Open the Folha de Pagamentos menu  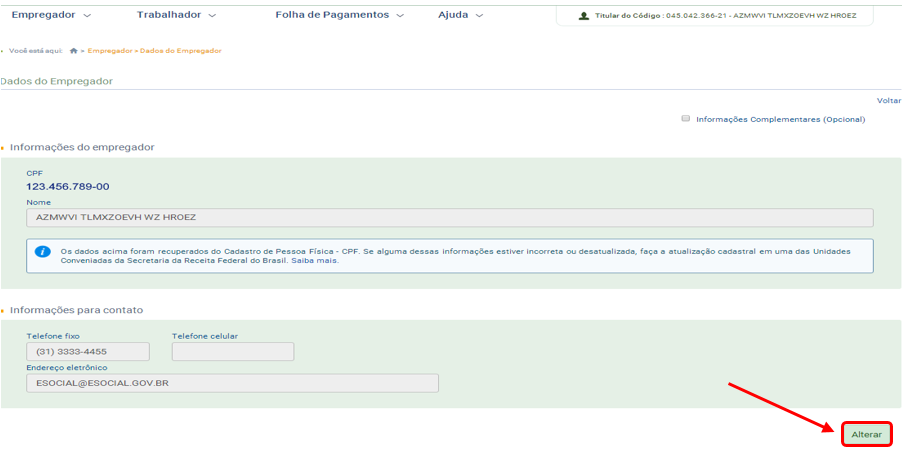point(332,15)
